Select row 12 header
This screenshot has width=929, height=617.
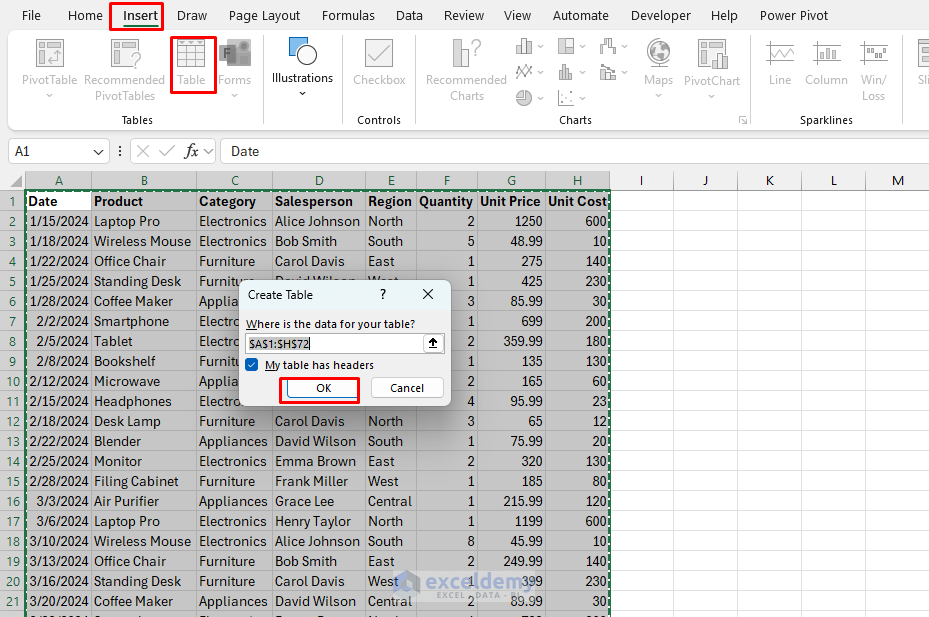pyautogui.click(x=12, y=421)
